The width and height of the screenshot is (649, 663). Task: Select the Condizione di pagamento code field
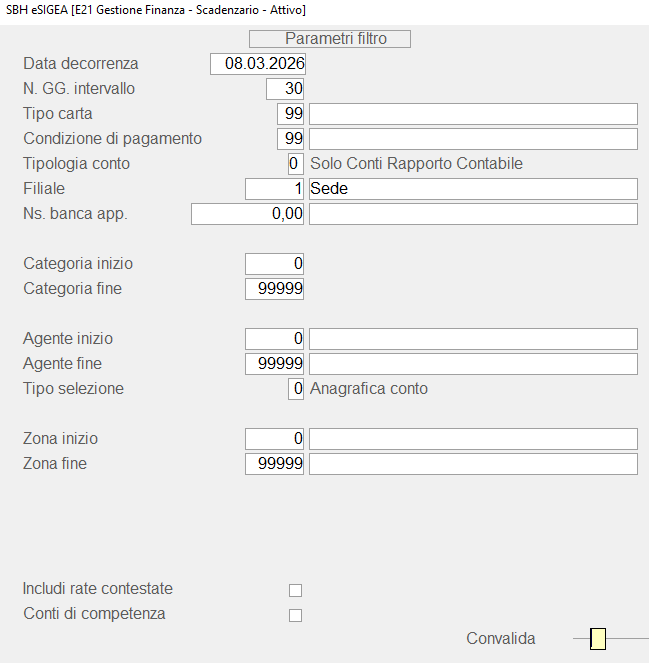tap(291, 138)
